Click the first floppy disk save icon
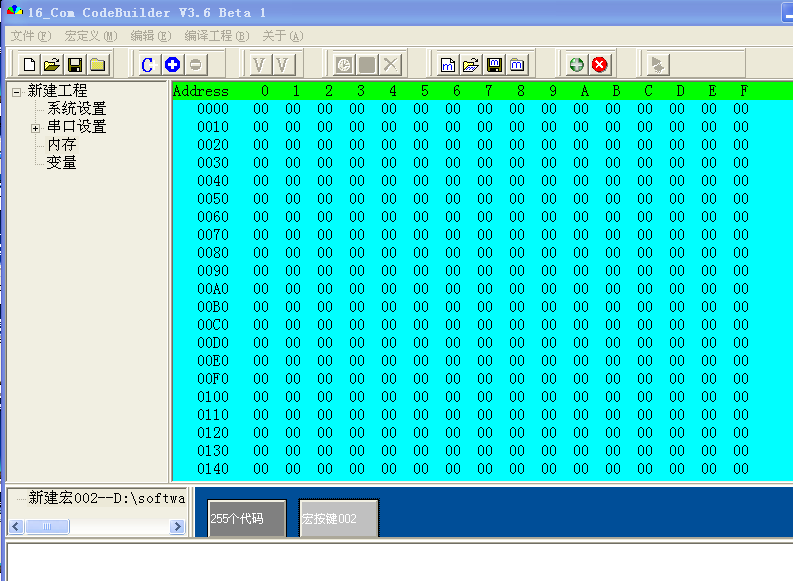The width and height of the screenshot is (793, 581). coord(75,64)
